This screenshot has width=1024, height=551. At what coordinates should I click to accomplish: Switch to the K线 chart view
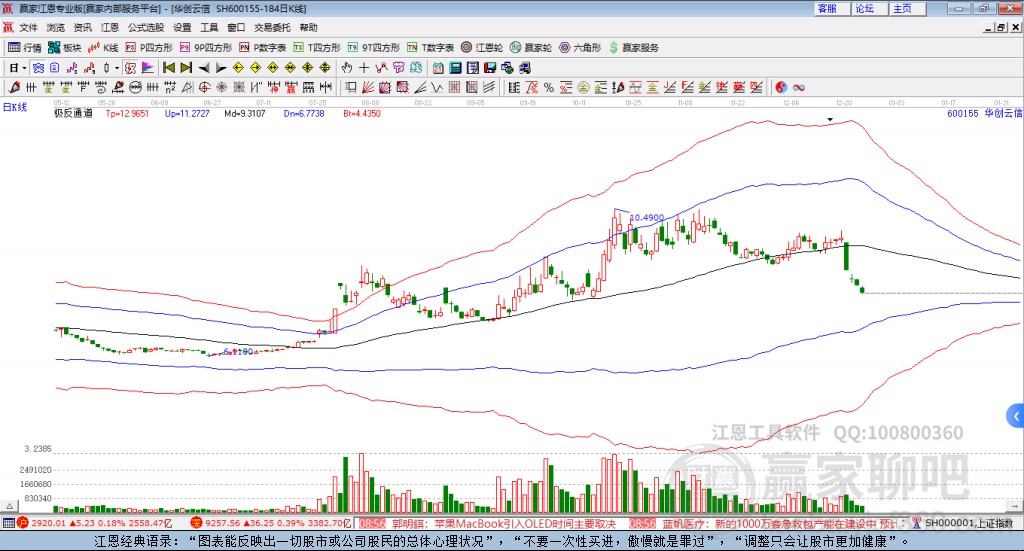pyautogui.click(x=103, y=48)
